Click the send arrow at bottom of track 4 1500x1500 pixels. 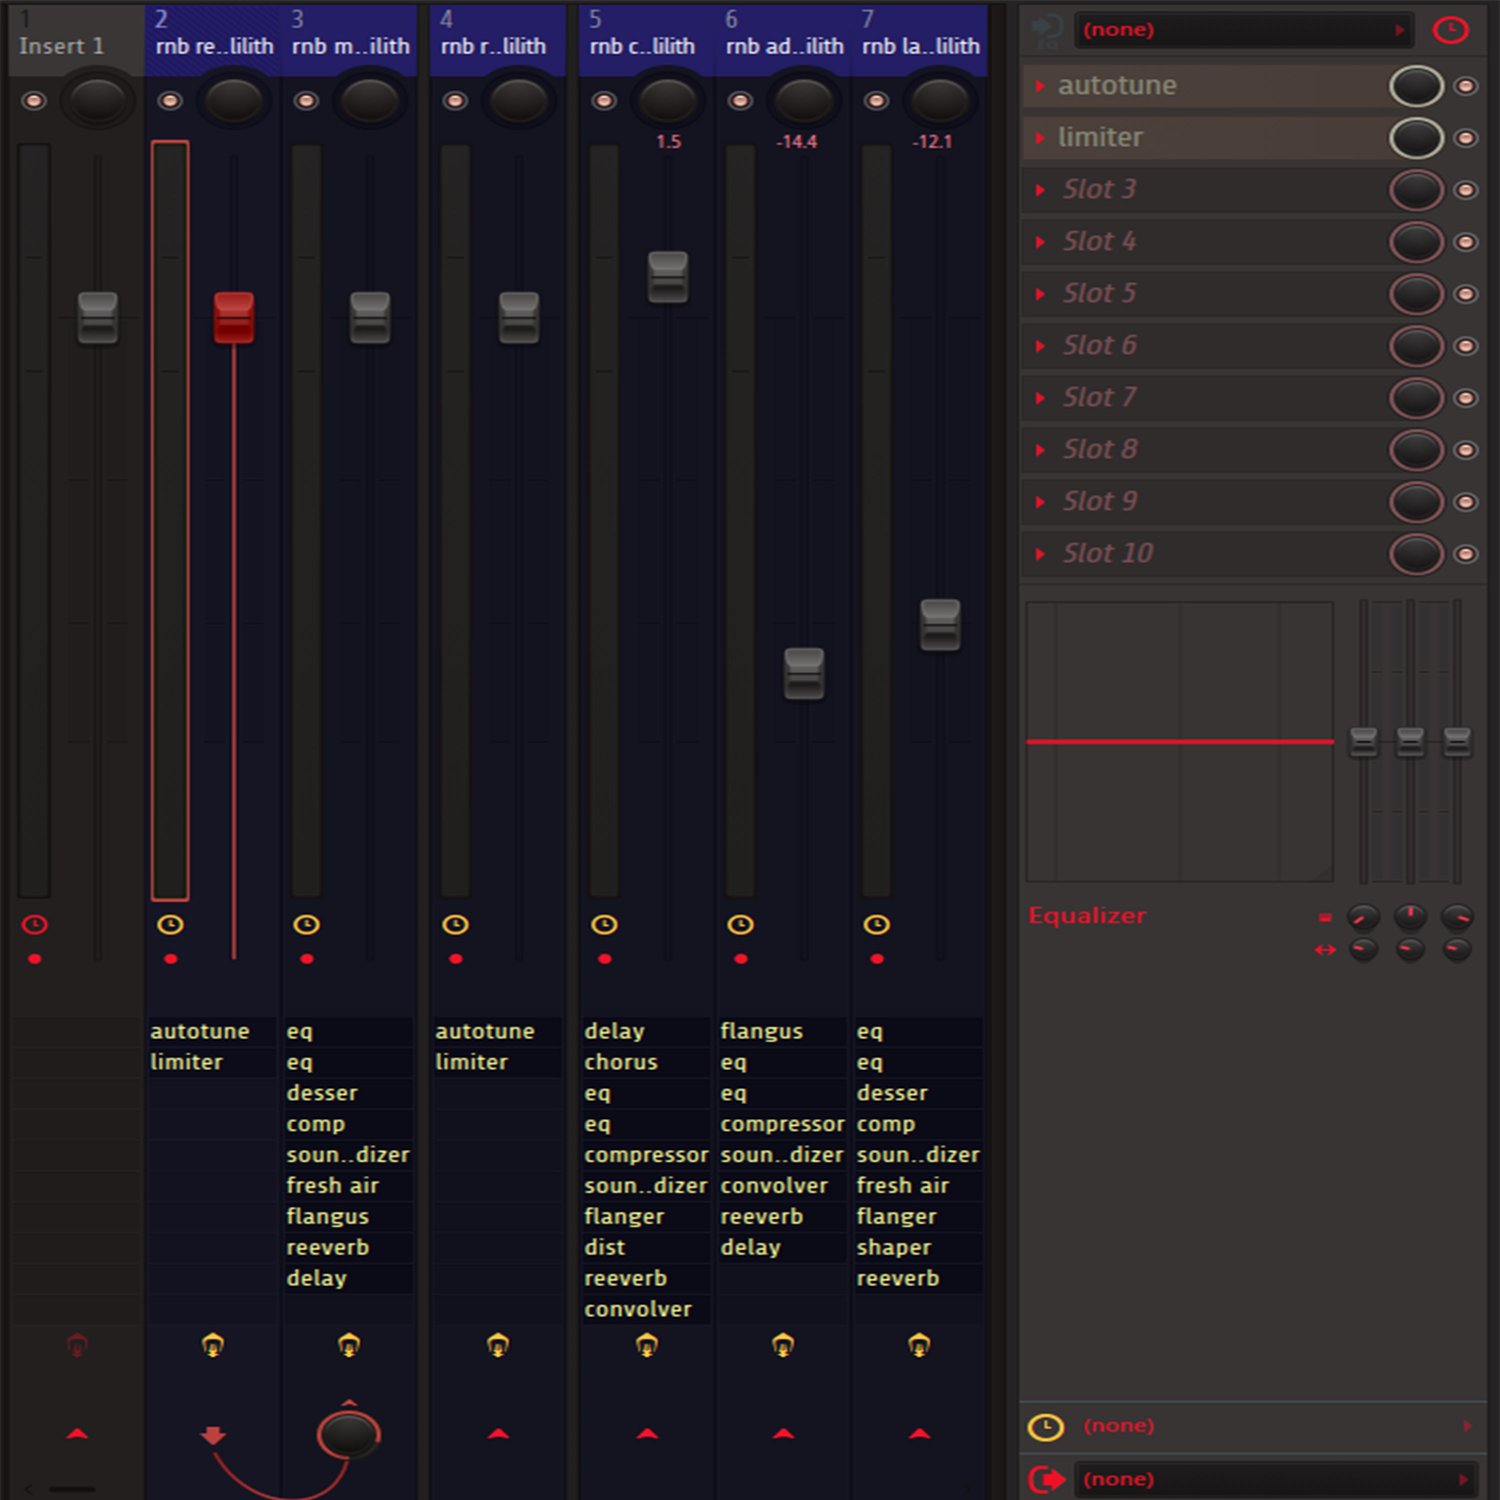pyautogui.click(x=498, y=1434)
